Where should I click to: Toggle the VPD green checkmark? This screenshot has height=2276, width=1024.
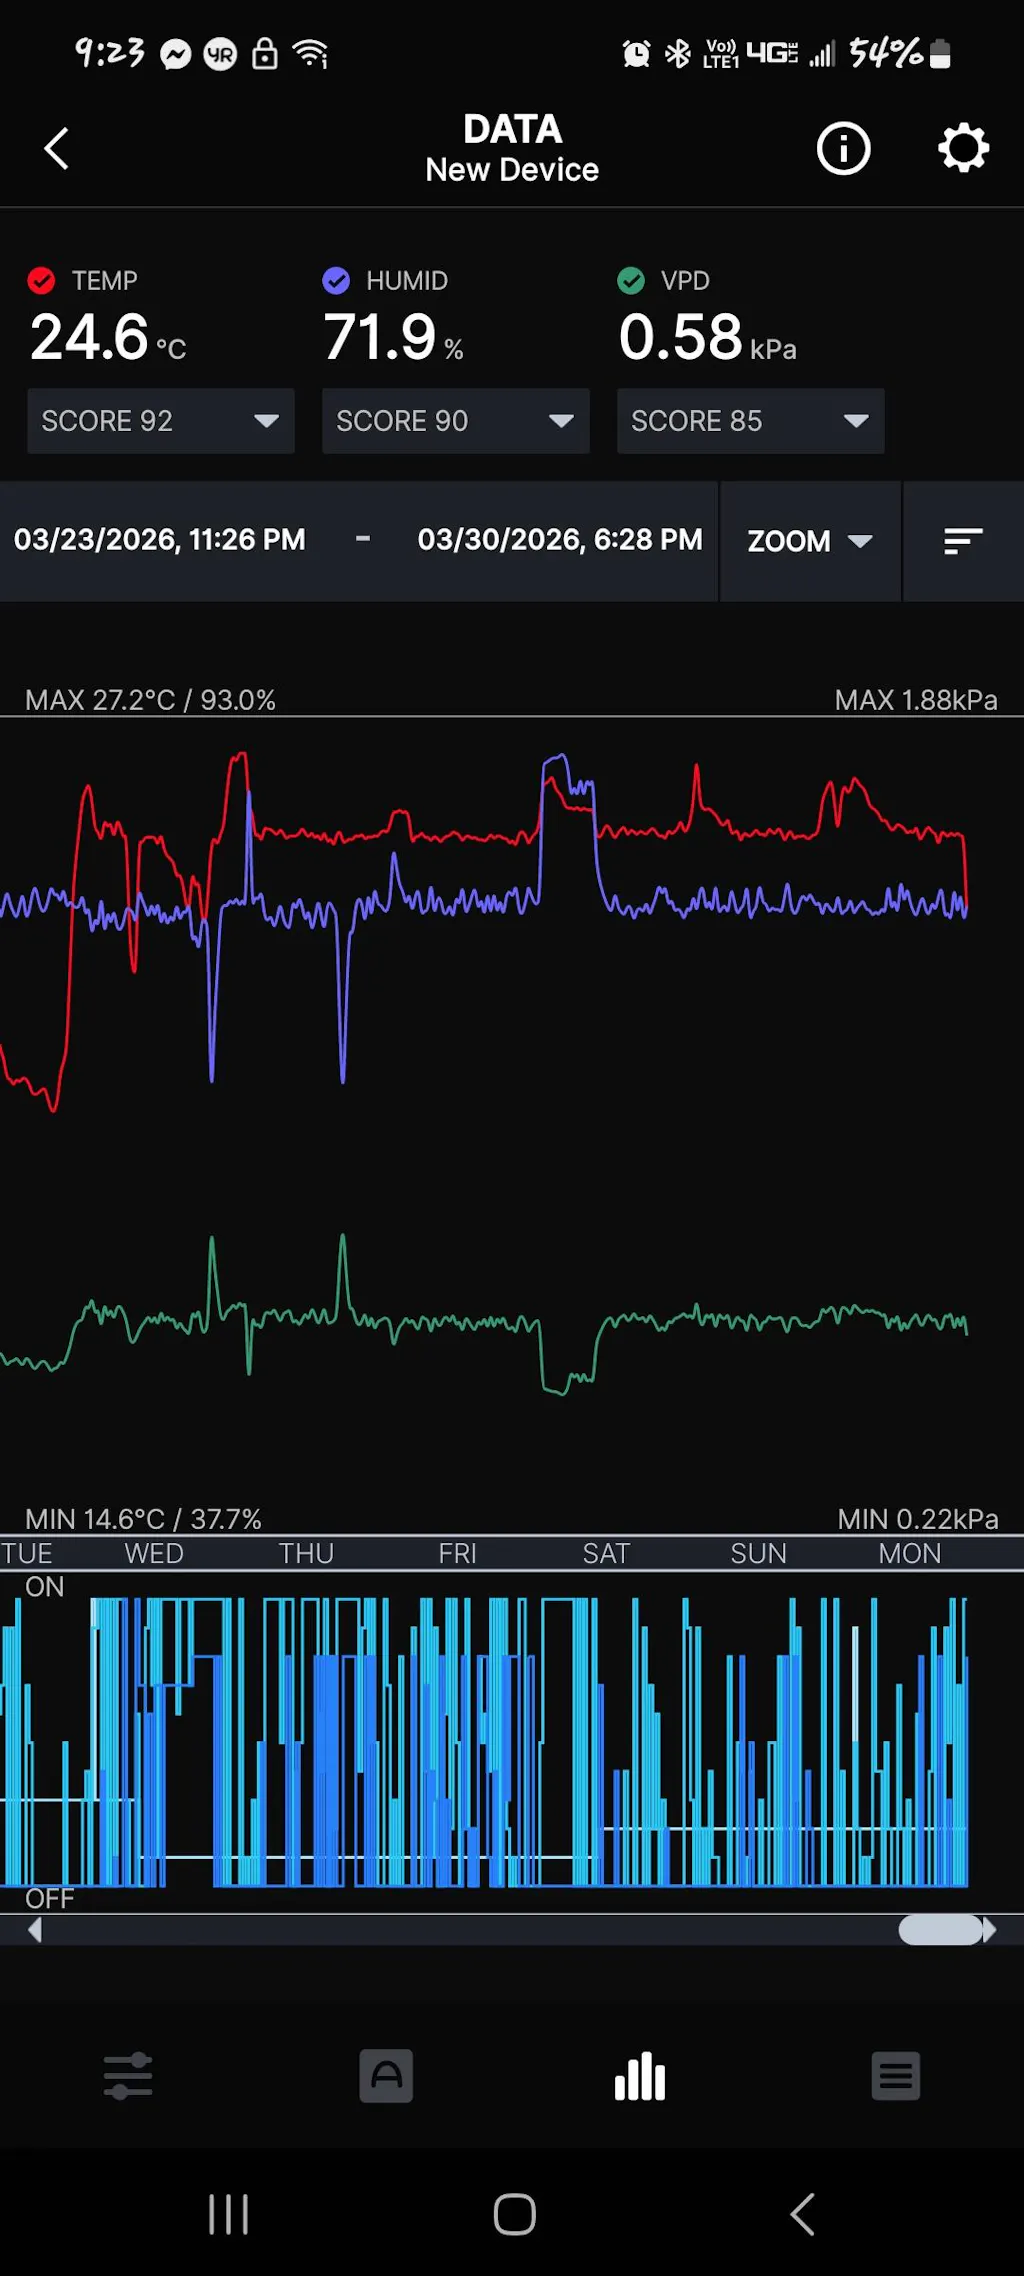pos(631,281)
